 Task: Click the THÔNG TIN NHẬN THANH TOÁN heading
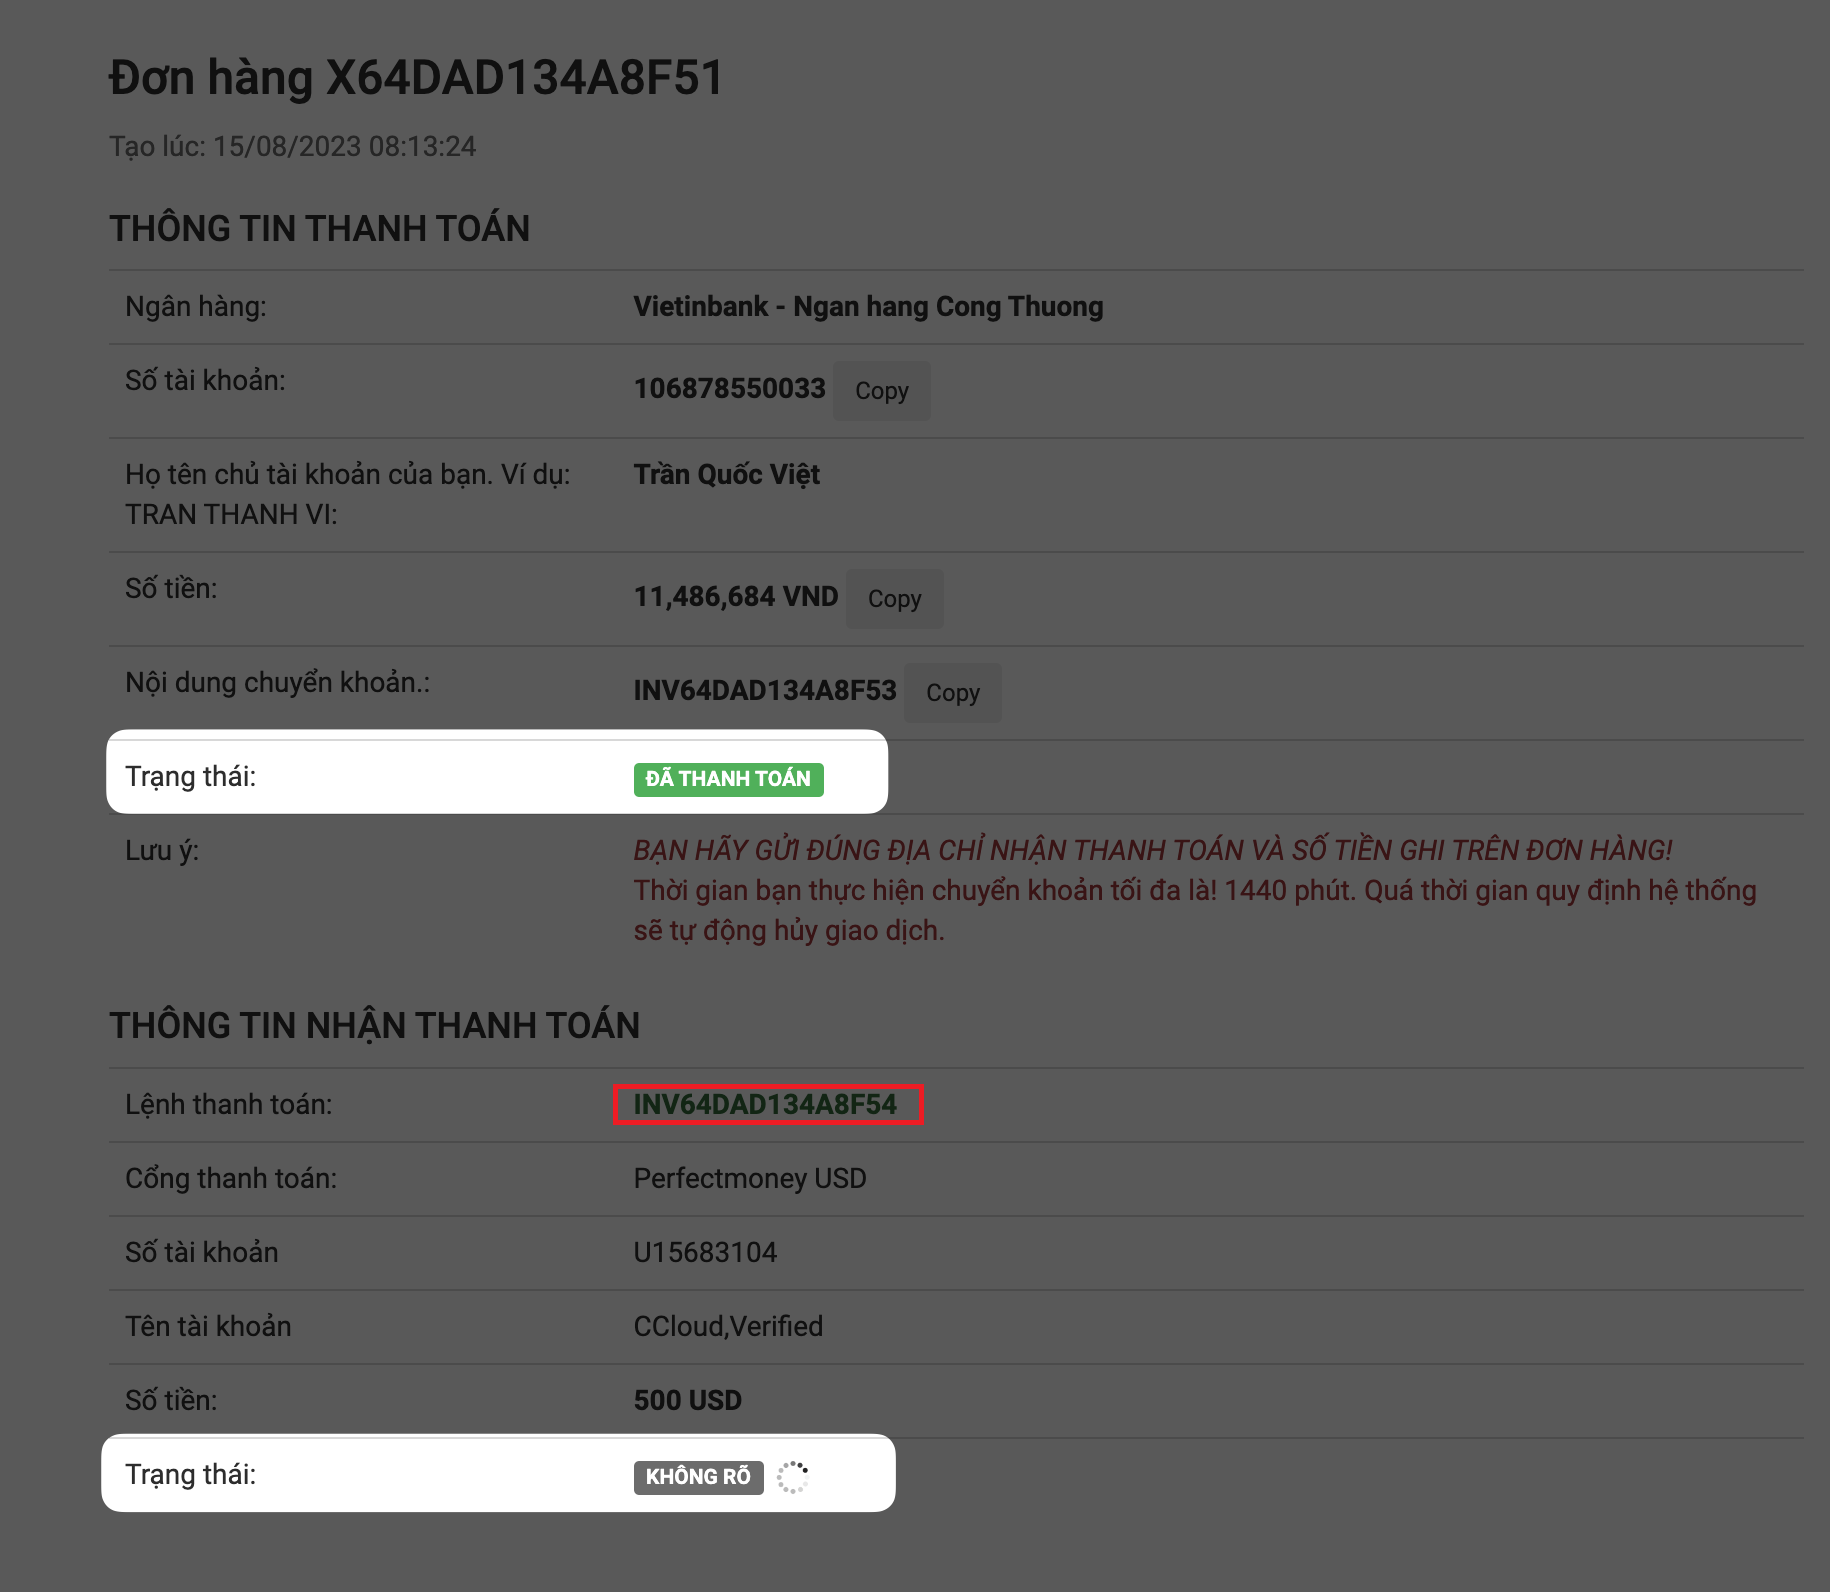pyautogui.click(x=374, y=1026)
